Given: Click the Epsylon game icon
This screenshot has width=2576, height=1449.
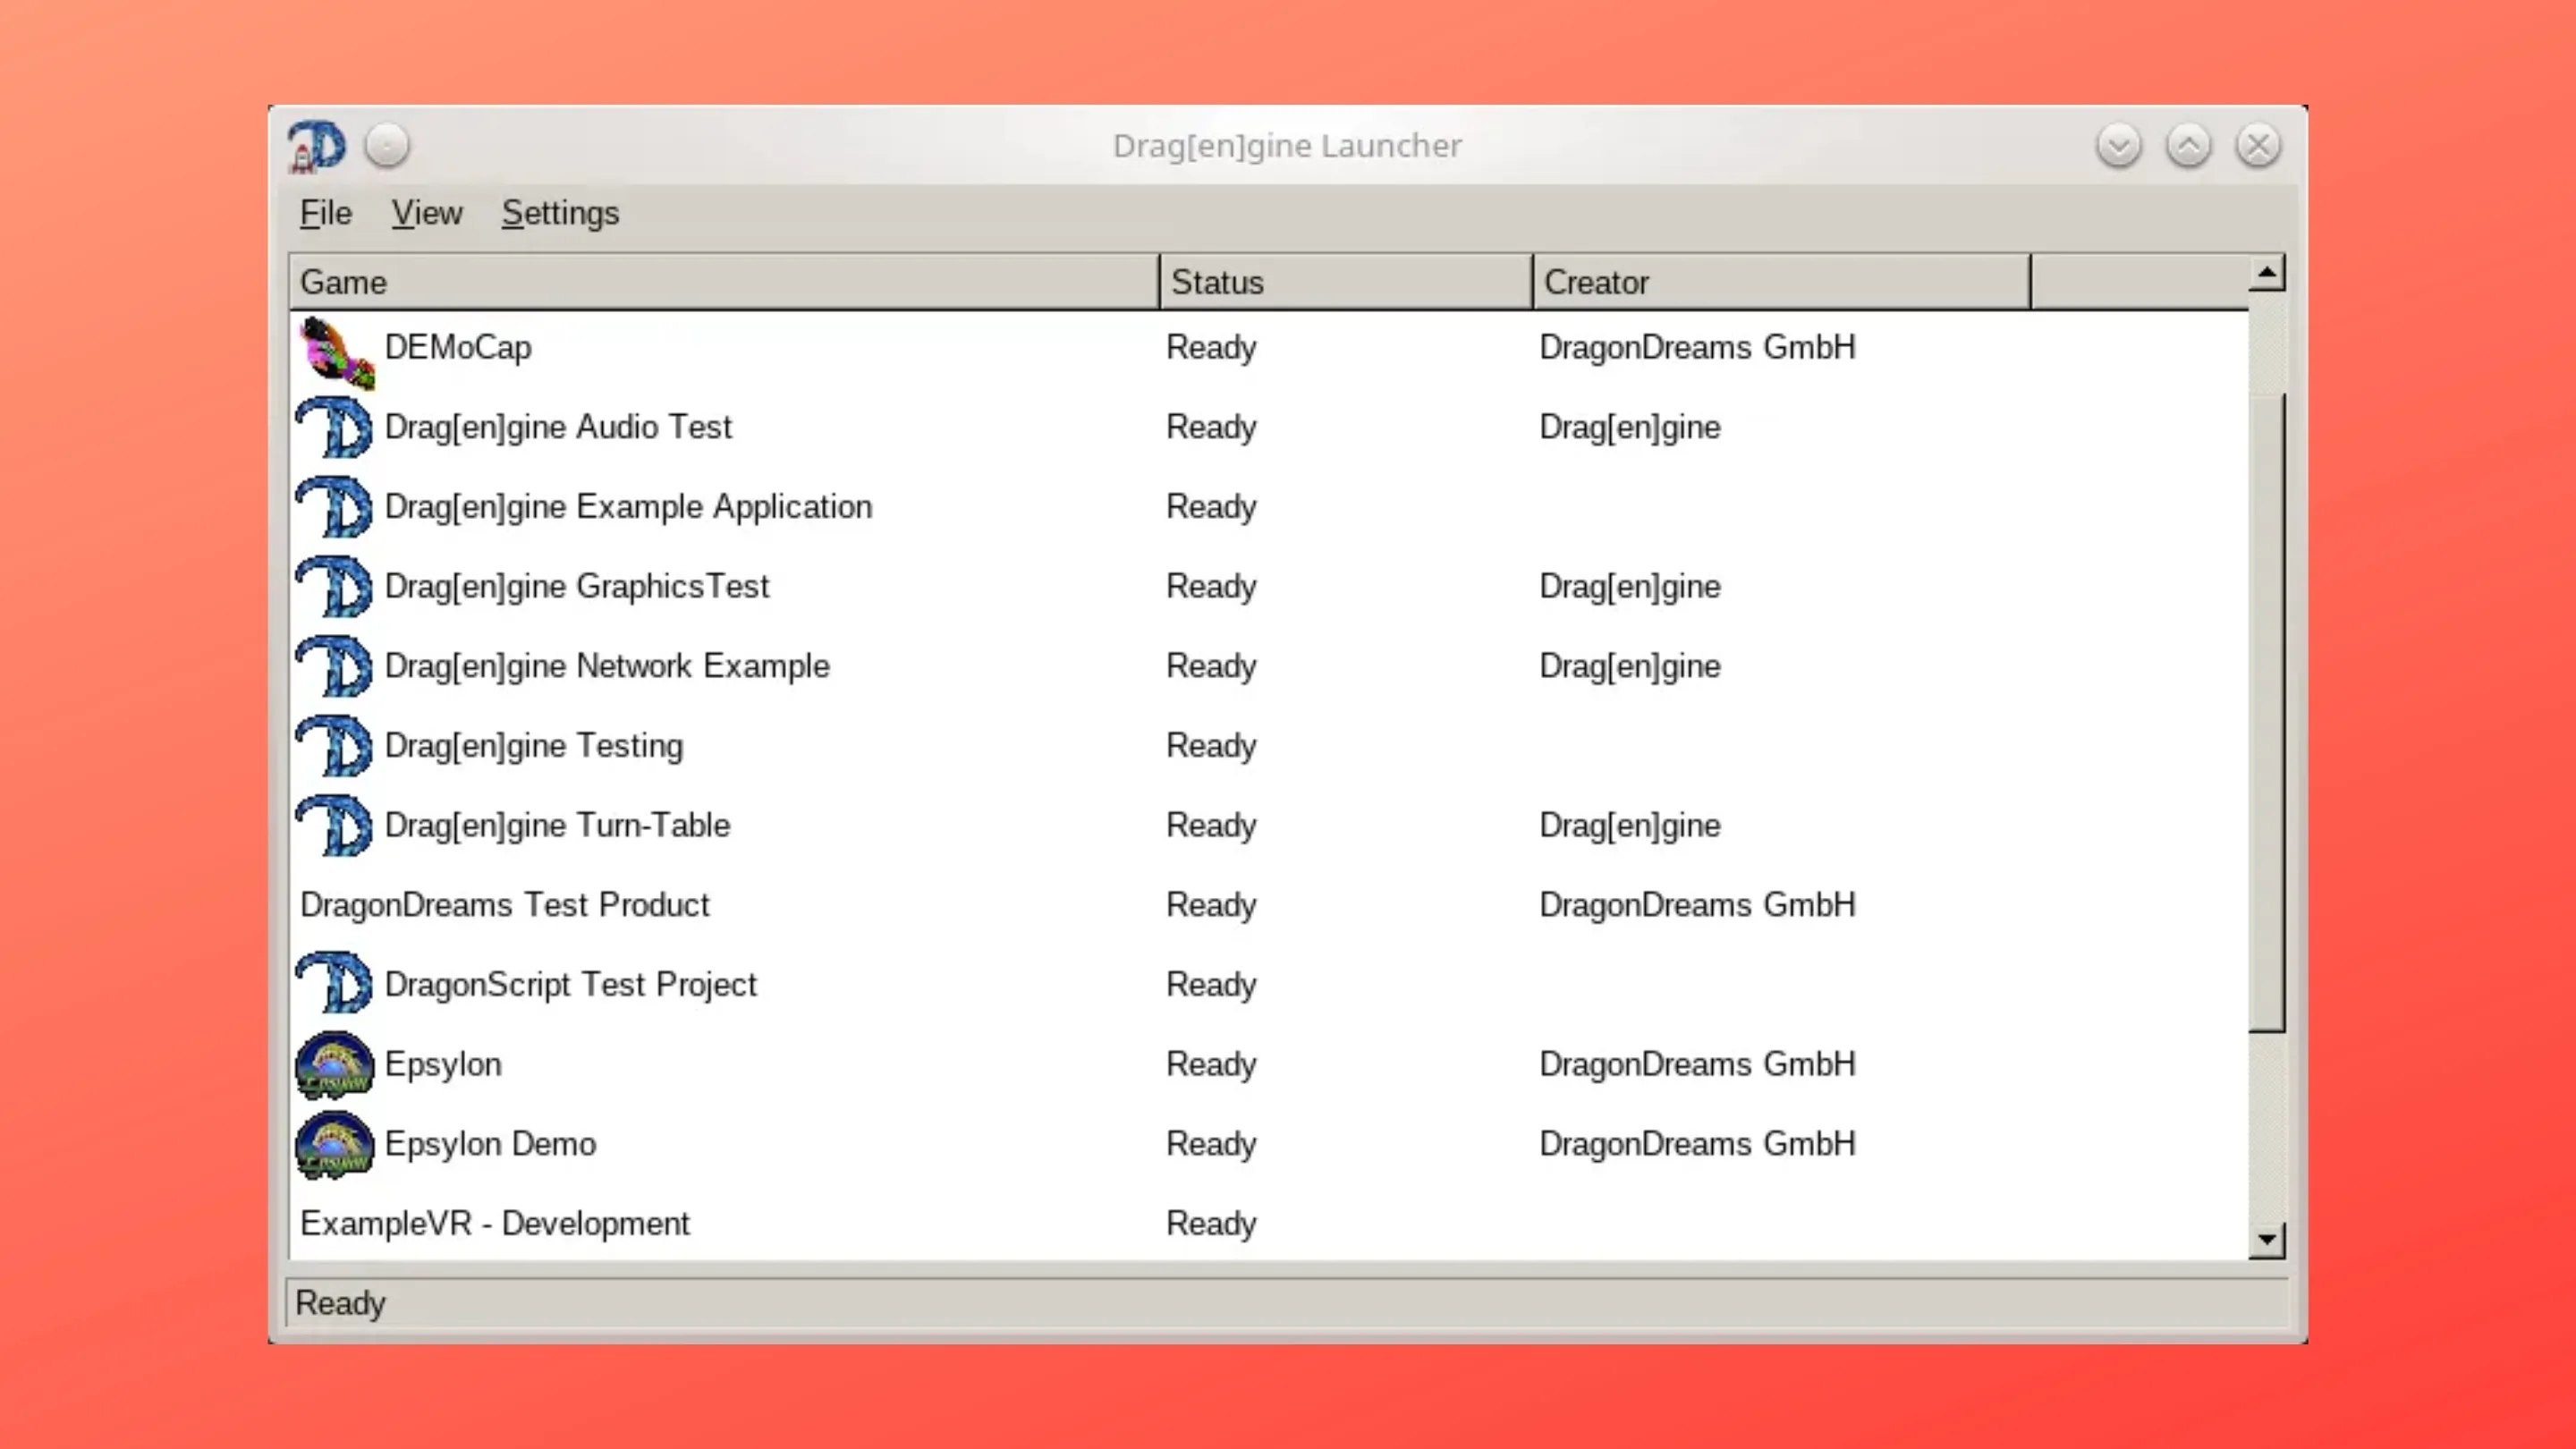Looking at the screenshot, I should (x=334, y=1064).
